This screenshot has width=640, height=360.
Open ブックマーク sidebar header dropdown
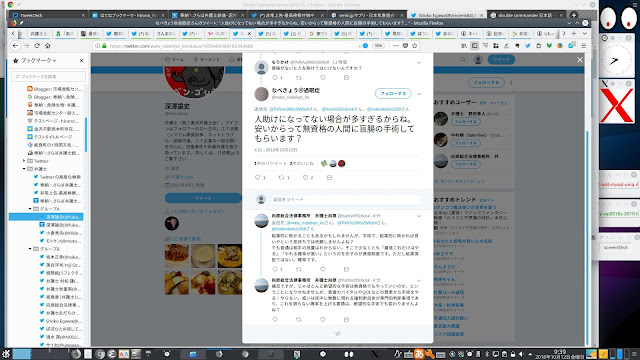[38, 60]
